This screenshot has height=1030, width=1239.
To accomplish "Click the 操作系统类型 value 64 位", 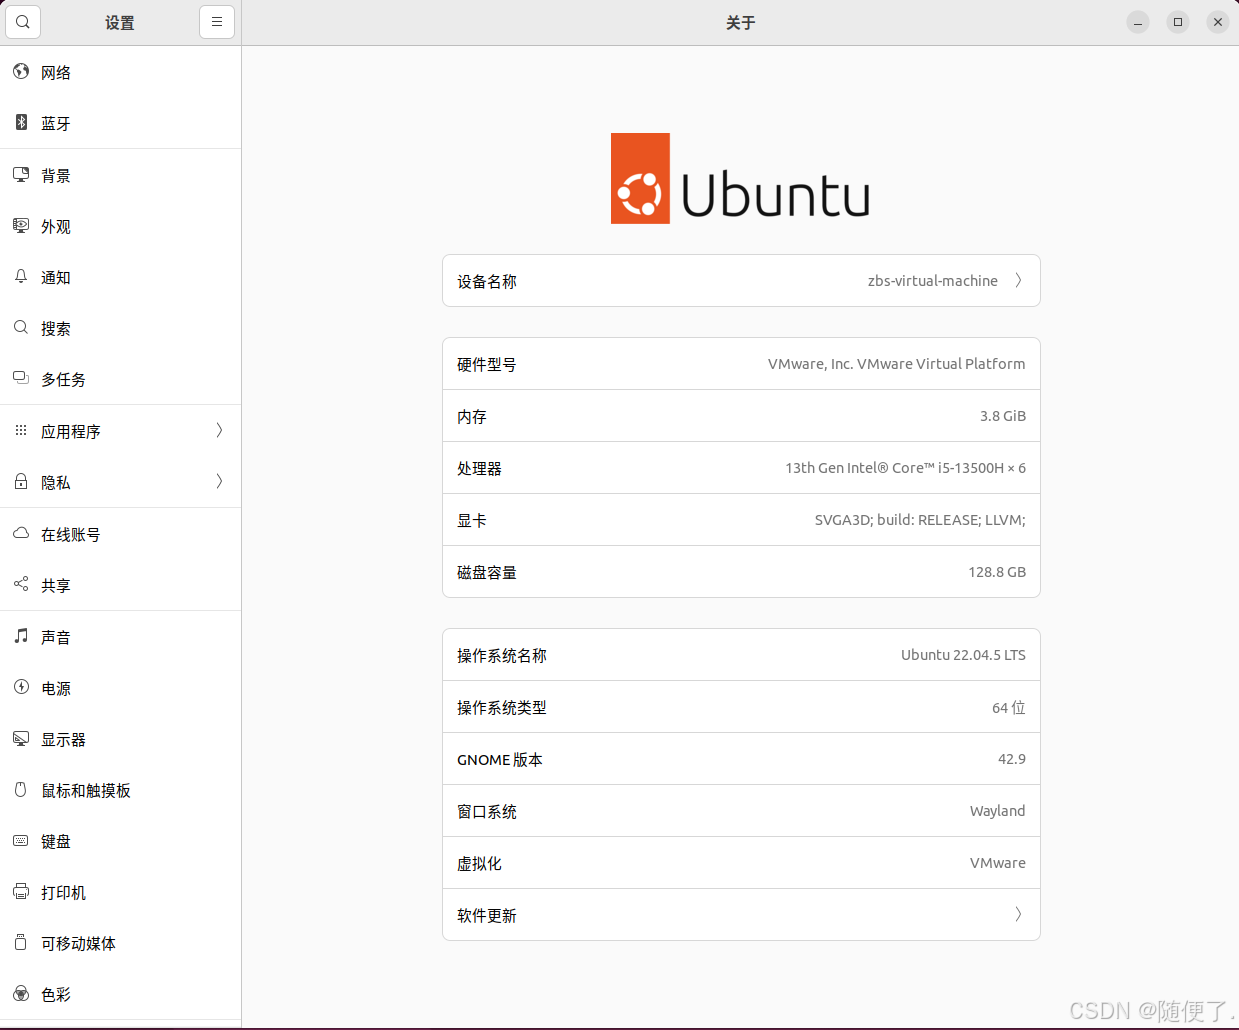I will (1009, 707).
